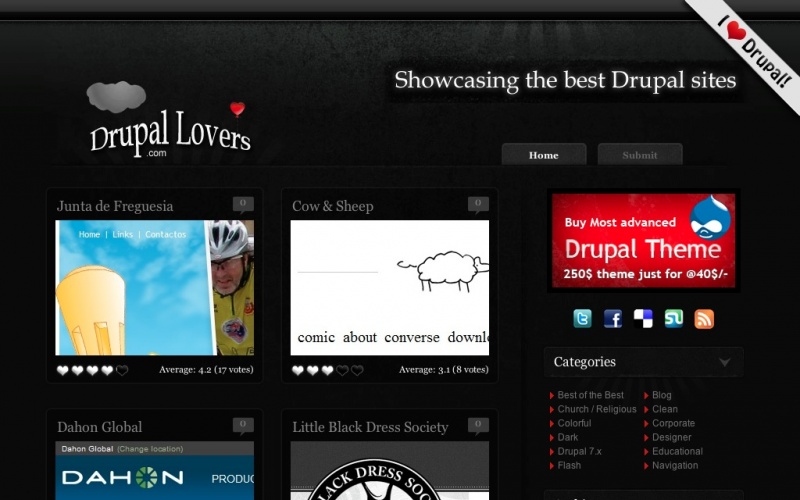Collapse the Categories panel arrow
This screenshot has width=800, height=500.
tap(724, 362)
